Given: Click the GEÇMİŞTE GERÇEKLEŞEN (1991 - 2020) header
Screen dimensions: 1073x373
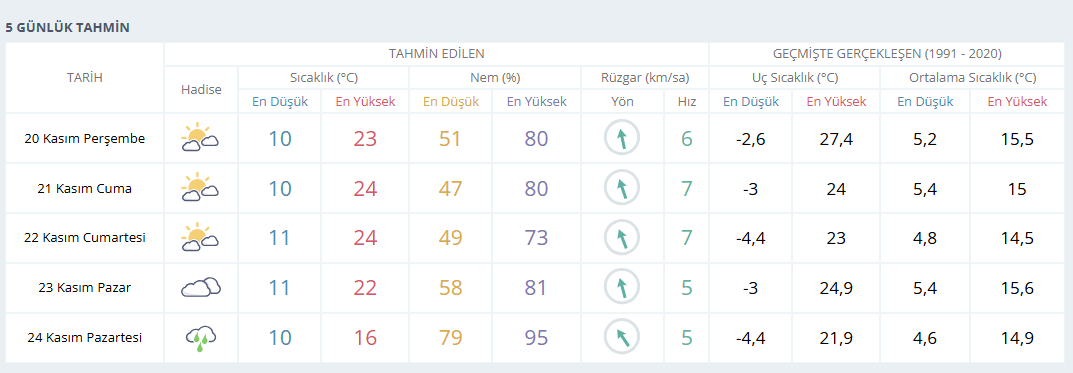Looking at the screenshot, I should pos(888,53).
